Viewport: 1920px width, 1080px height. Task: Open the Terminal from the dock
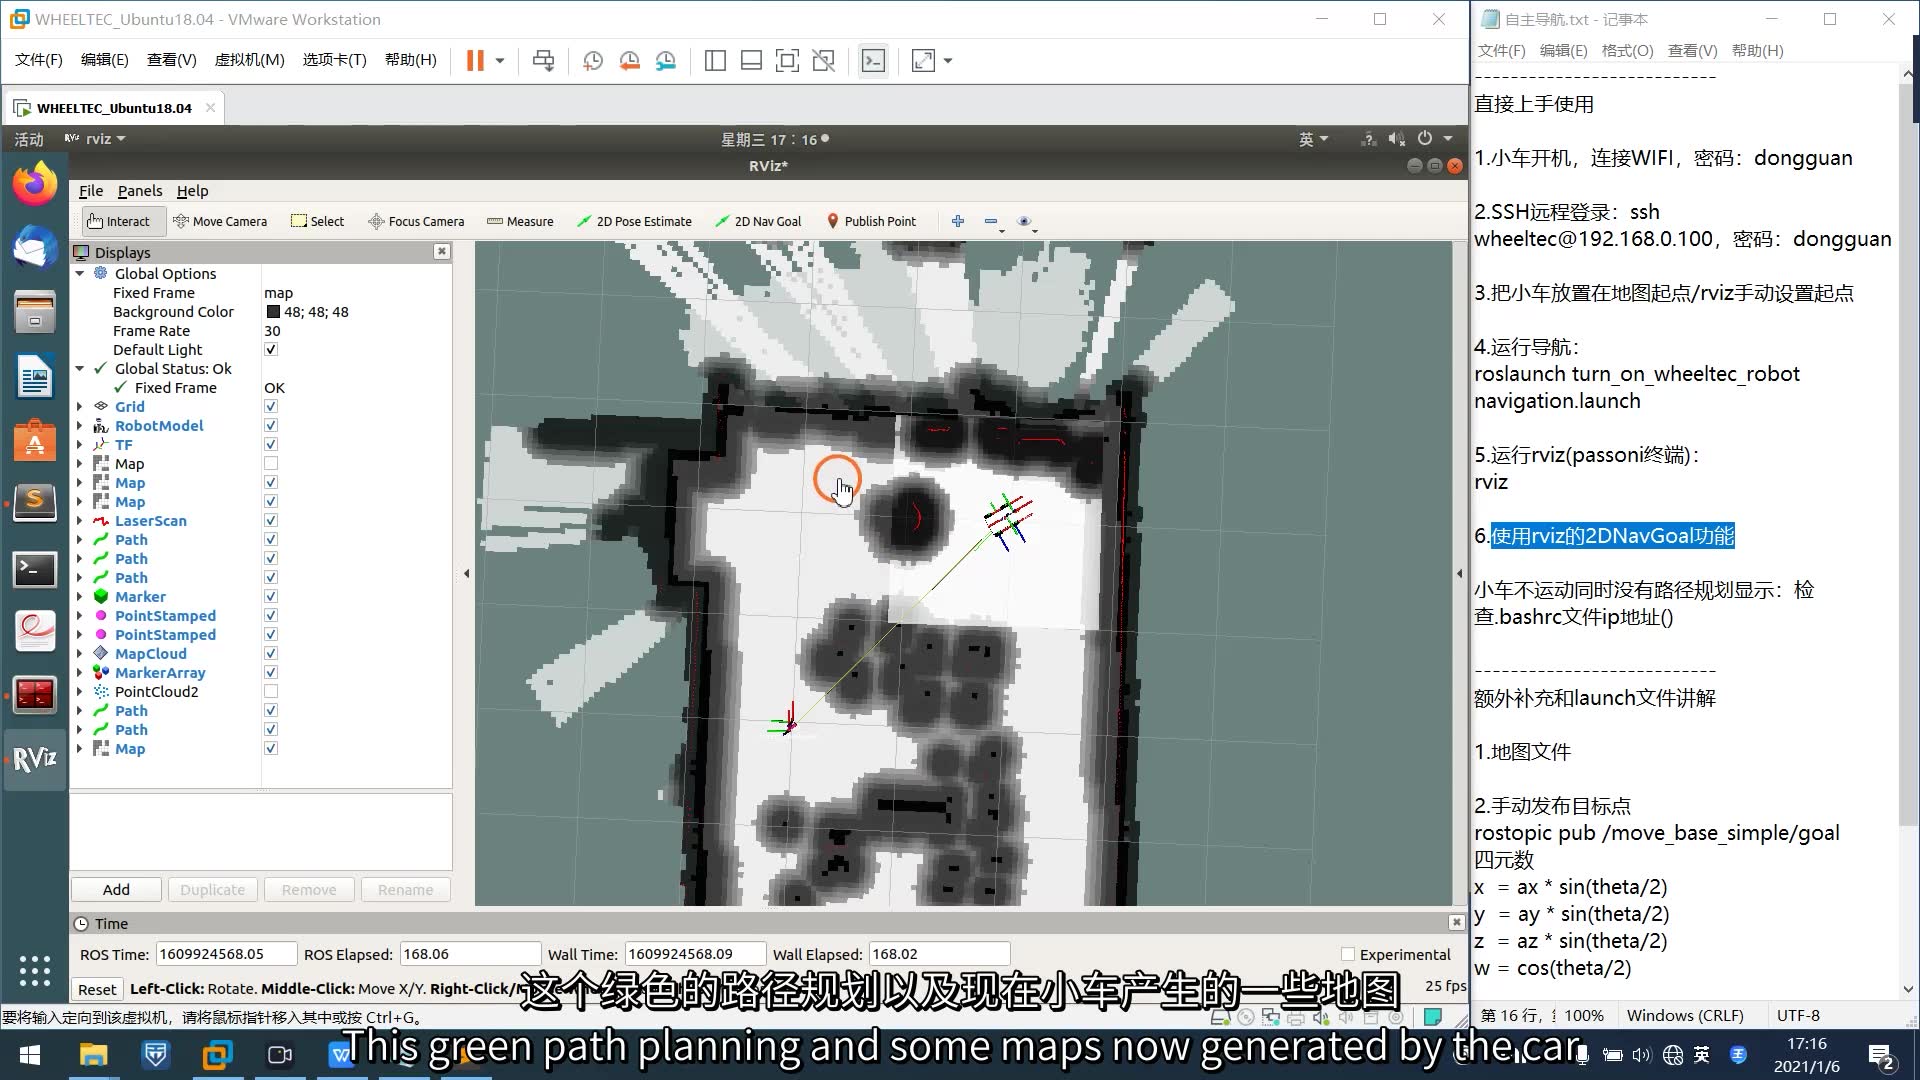[x=35, y=570]
